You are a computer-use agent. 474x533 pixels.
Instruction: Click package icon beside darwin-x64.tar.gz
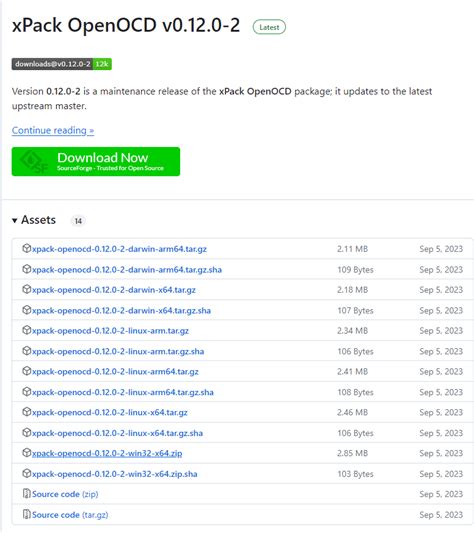click(x=27, y=289)
